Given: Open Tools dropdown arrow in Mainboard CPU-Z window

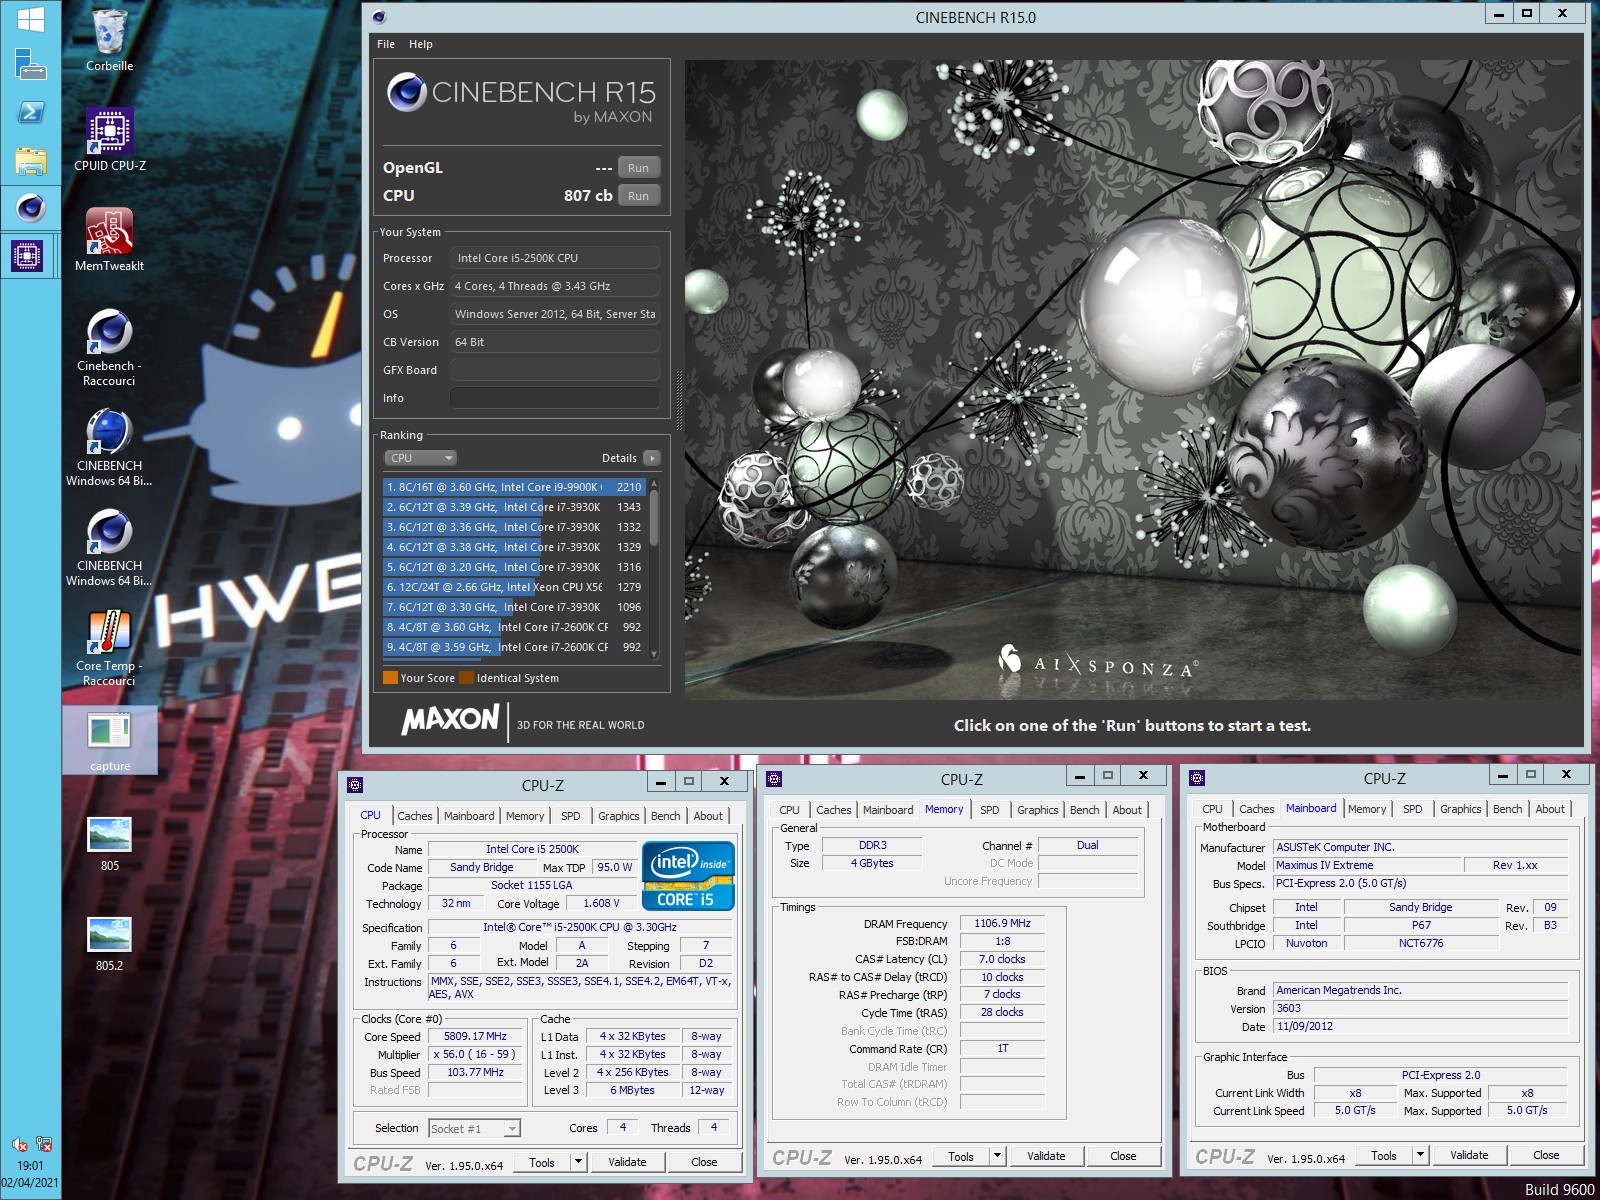Looking at the screenshot, I should coord(1420,1155).
